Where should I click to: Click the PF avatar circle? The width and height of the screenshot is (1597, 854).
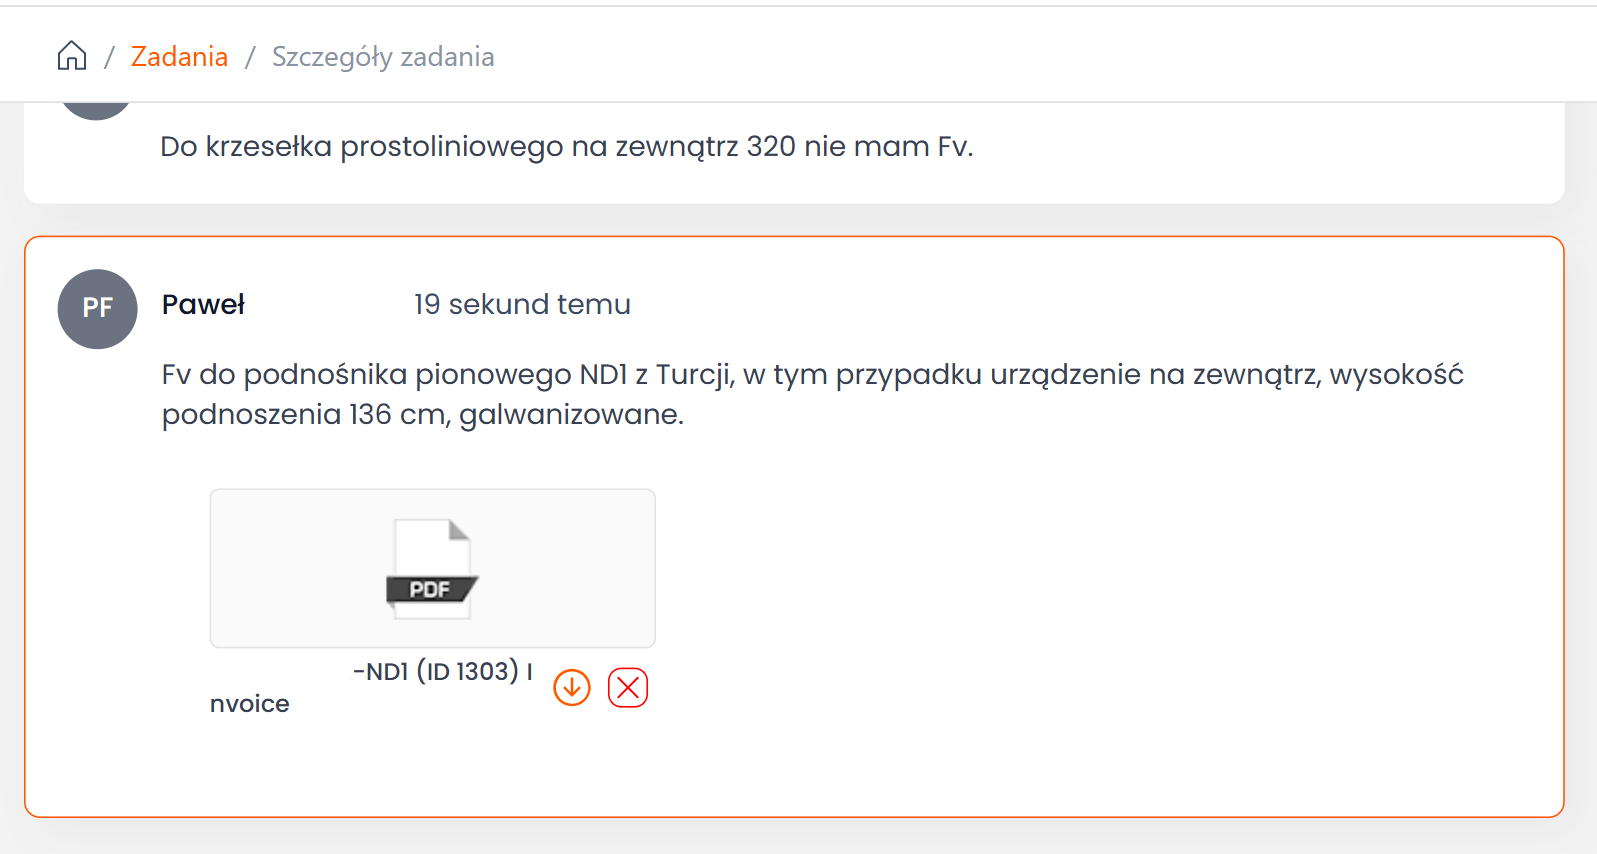coord(98,308)
